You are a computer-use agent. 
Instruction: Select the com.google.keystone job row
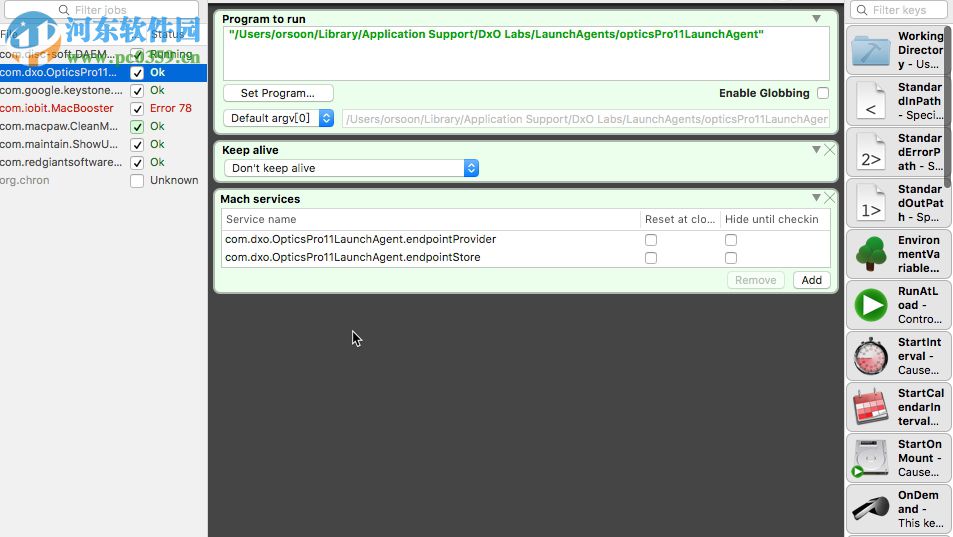(103, 91)
